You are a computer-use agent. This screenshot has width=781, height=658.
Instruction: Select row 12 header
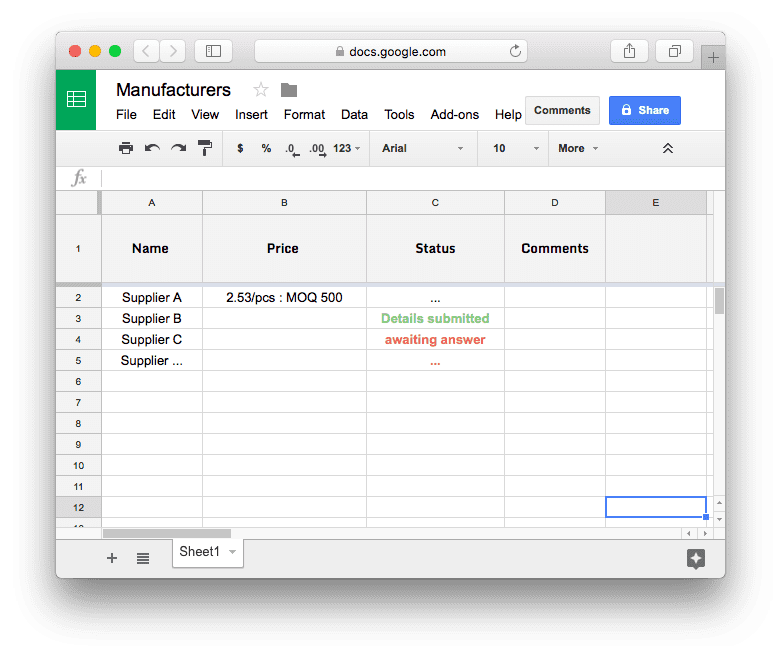pyautogui.click(x=78, y=508)
